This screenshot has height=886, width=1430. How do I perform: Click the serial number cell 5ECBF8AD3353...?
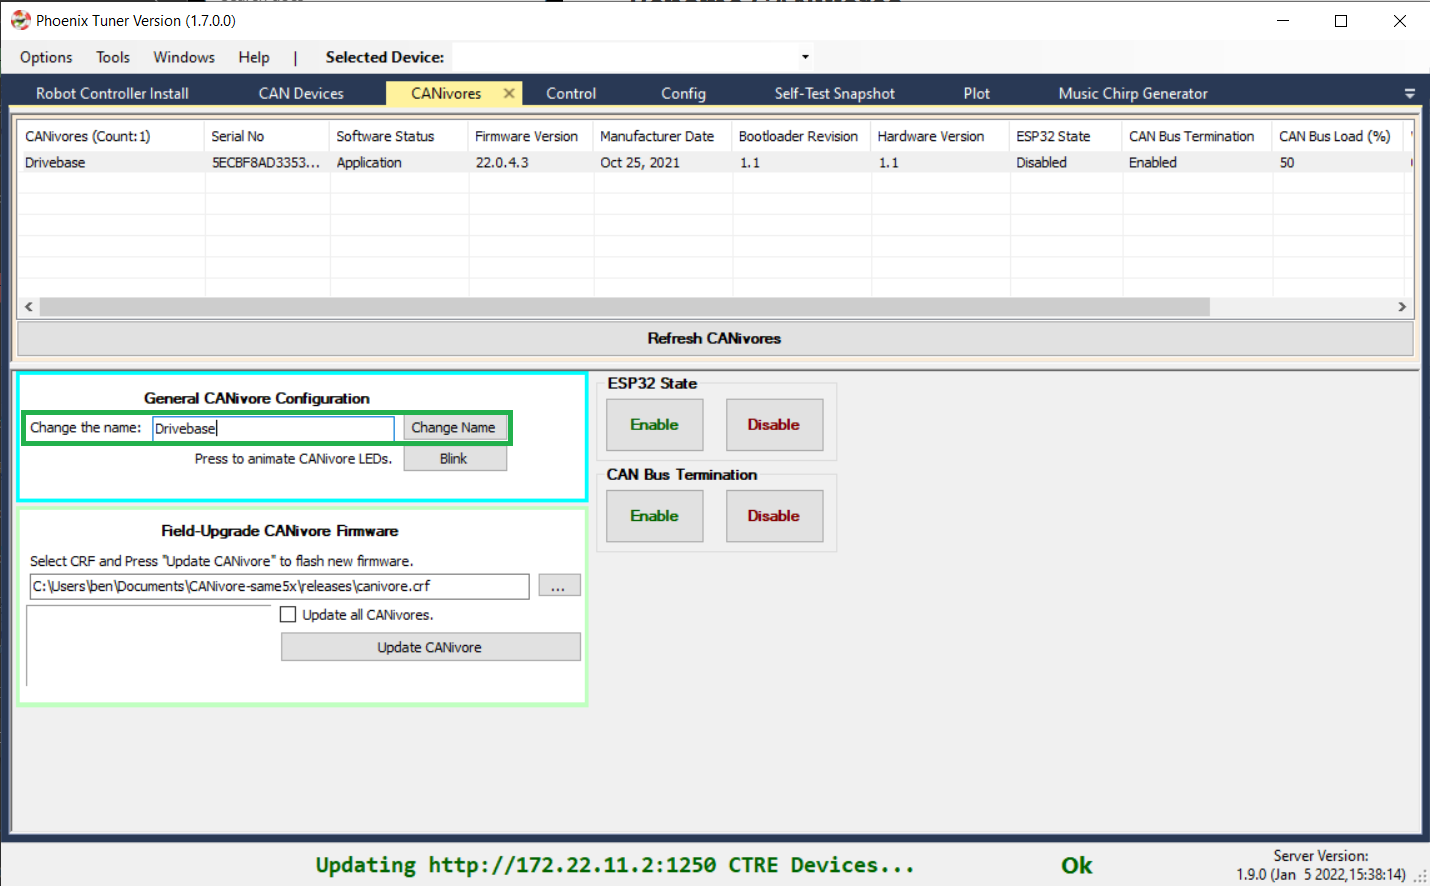(266, 162)
